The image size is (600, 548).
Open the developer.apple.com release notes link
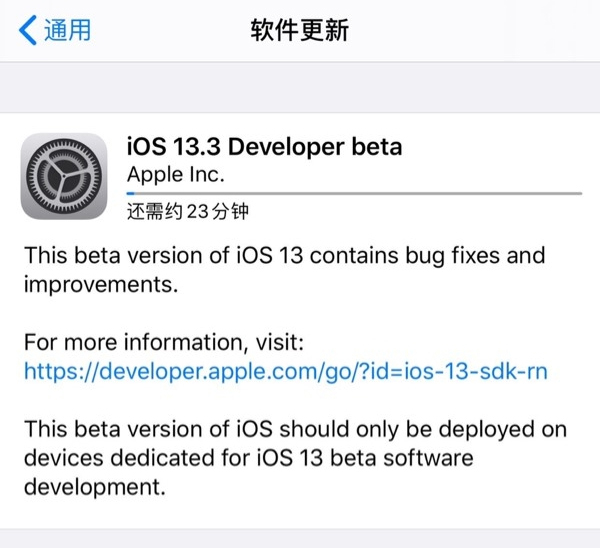coord(286,371)
